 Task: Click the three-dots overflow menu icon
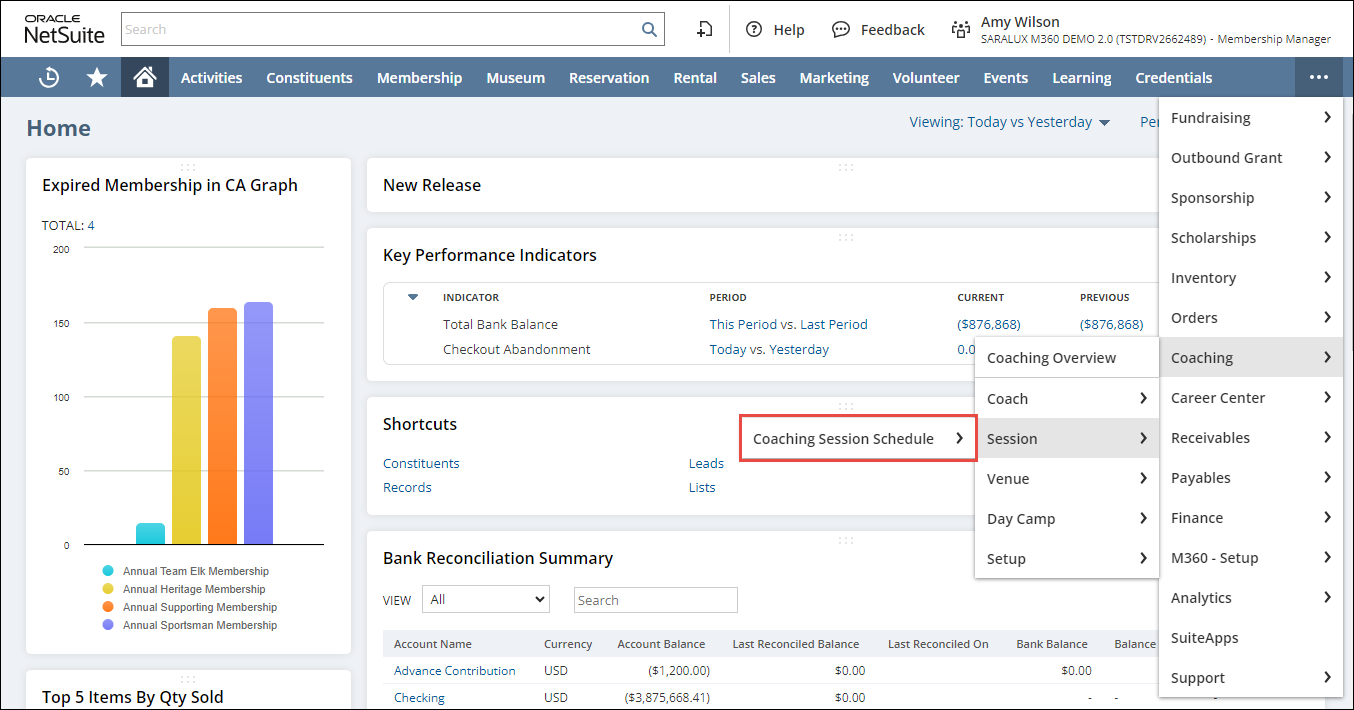pos(1319,78)
